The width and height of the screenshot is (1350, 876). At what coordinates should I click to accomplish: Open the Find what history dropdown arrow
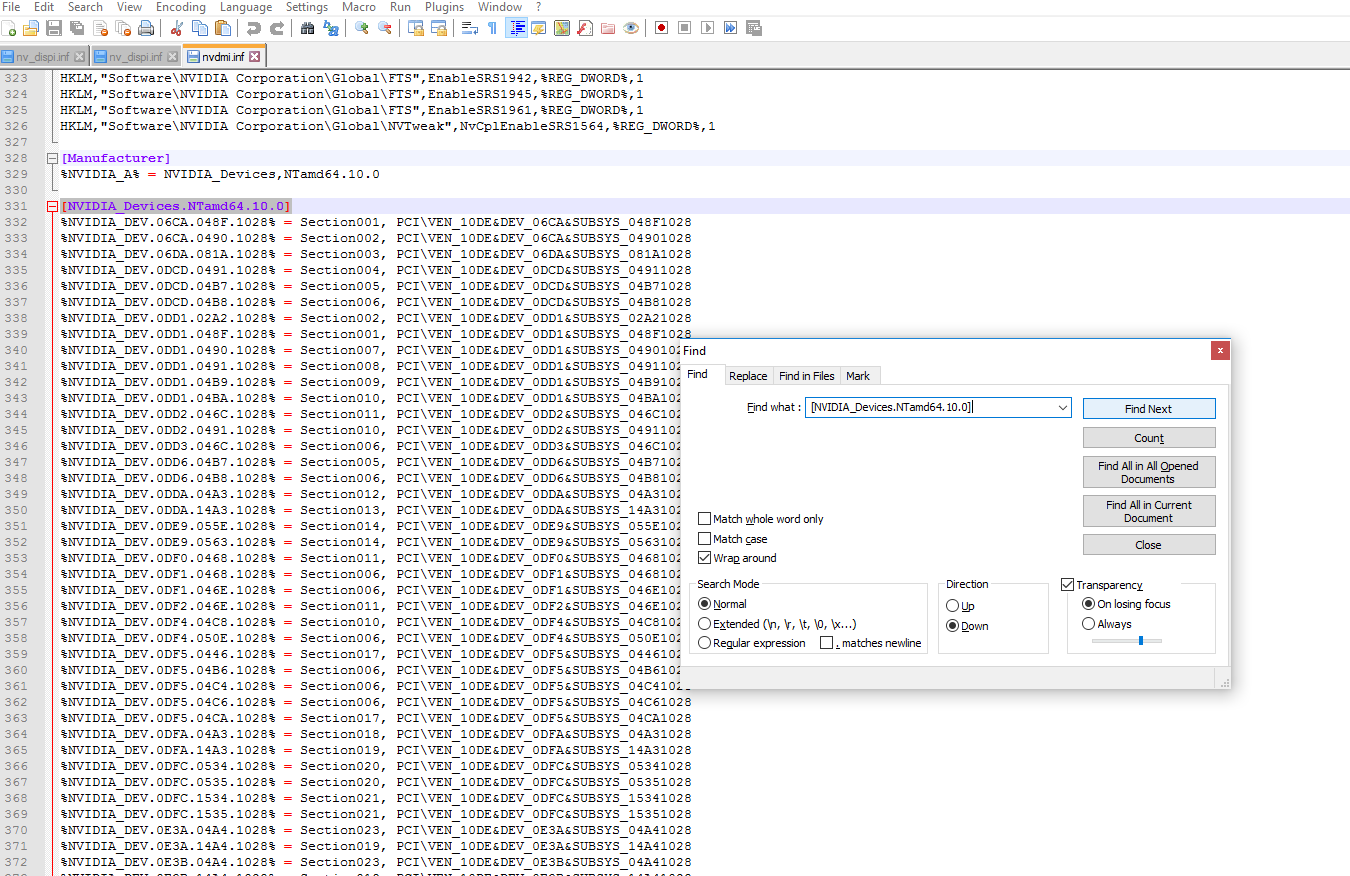(1062, 408)
